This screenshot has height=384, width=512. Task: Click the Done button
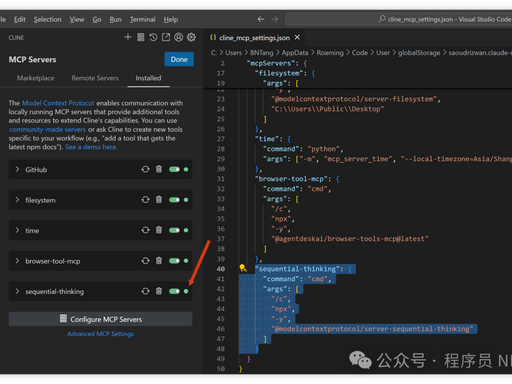179,59
